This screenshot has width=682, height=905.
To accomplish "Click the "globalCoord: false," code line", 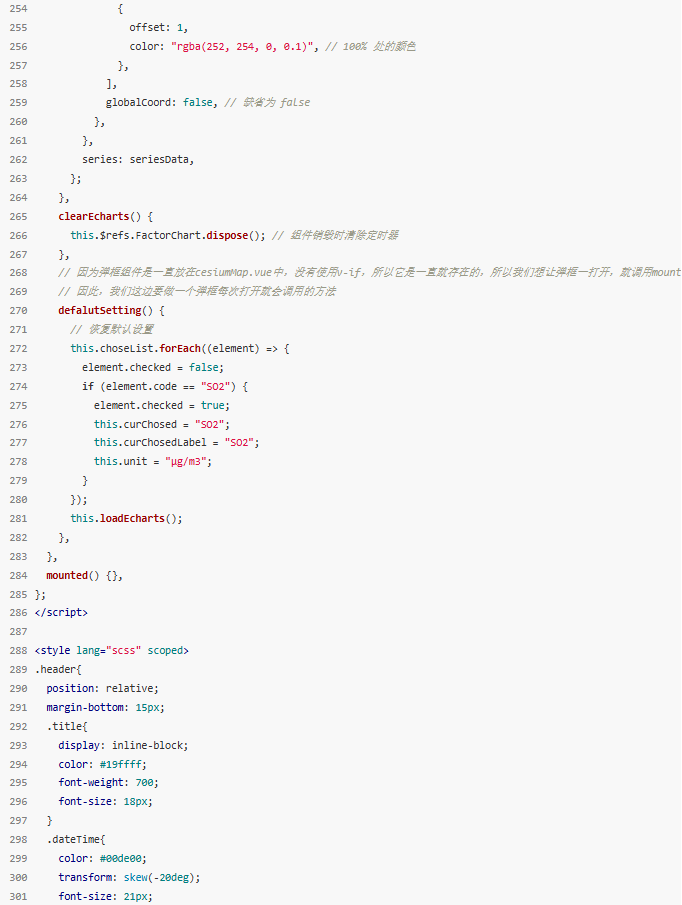I will (162, 103).
